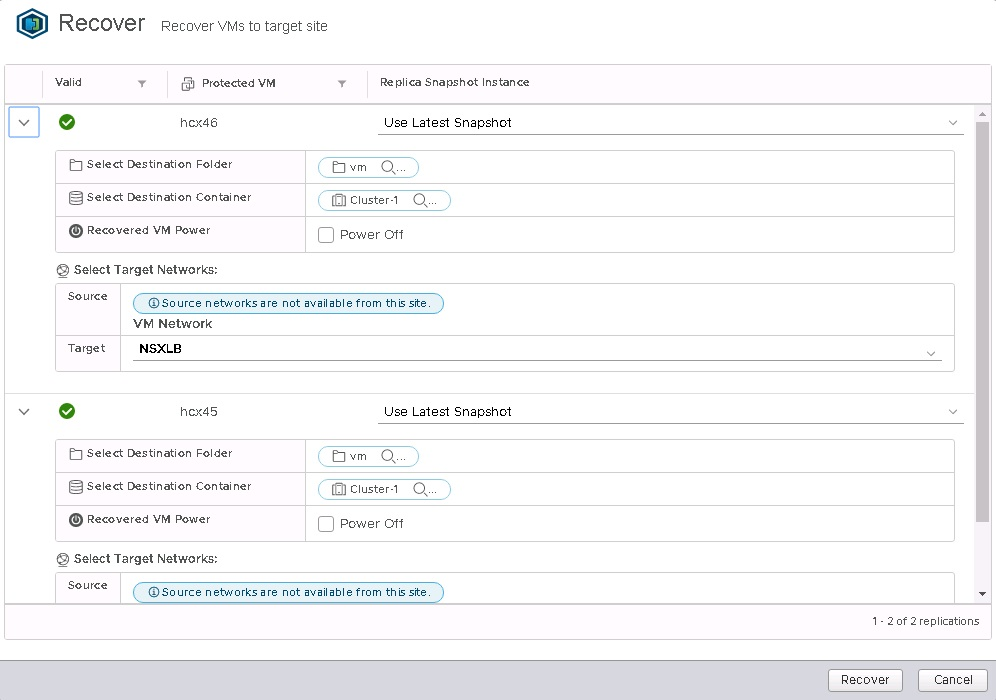Open the NSXLB target network dropdown
This screenshot has width=996, height=700.
[x=931, y=352]
